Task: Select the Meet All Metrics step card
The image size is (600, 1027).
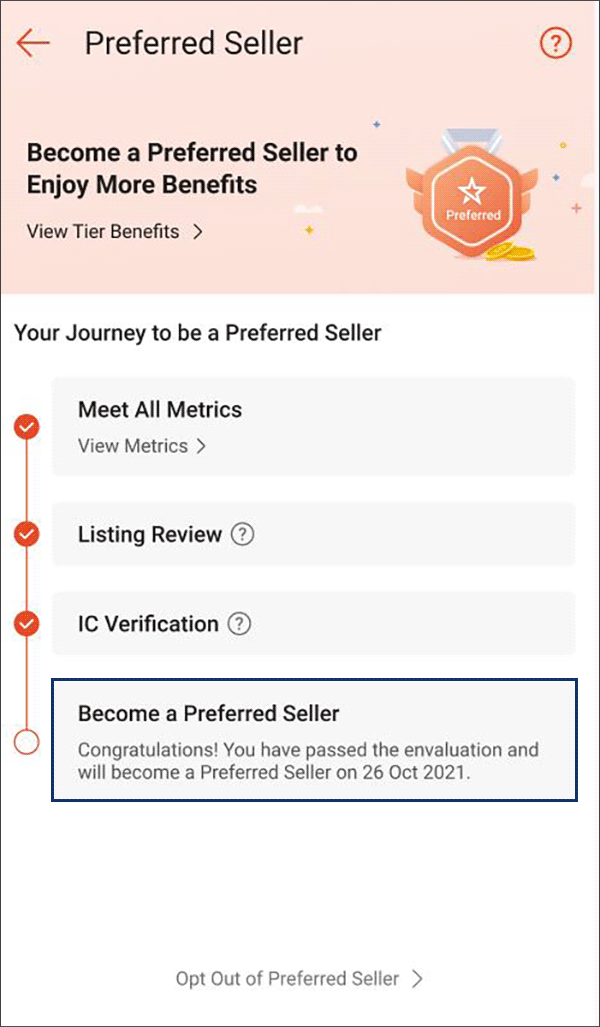Action: tap(313, 426)
